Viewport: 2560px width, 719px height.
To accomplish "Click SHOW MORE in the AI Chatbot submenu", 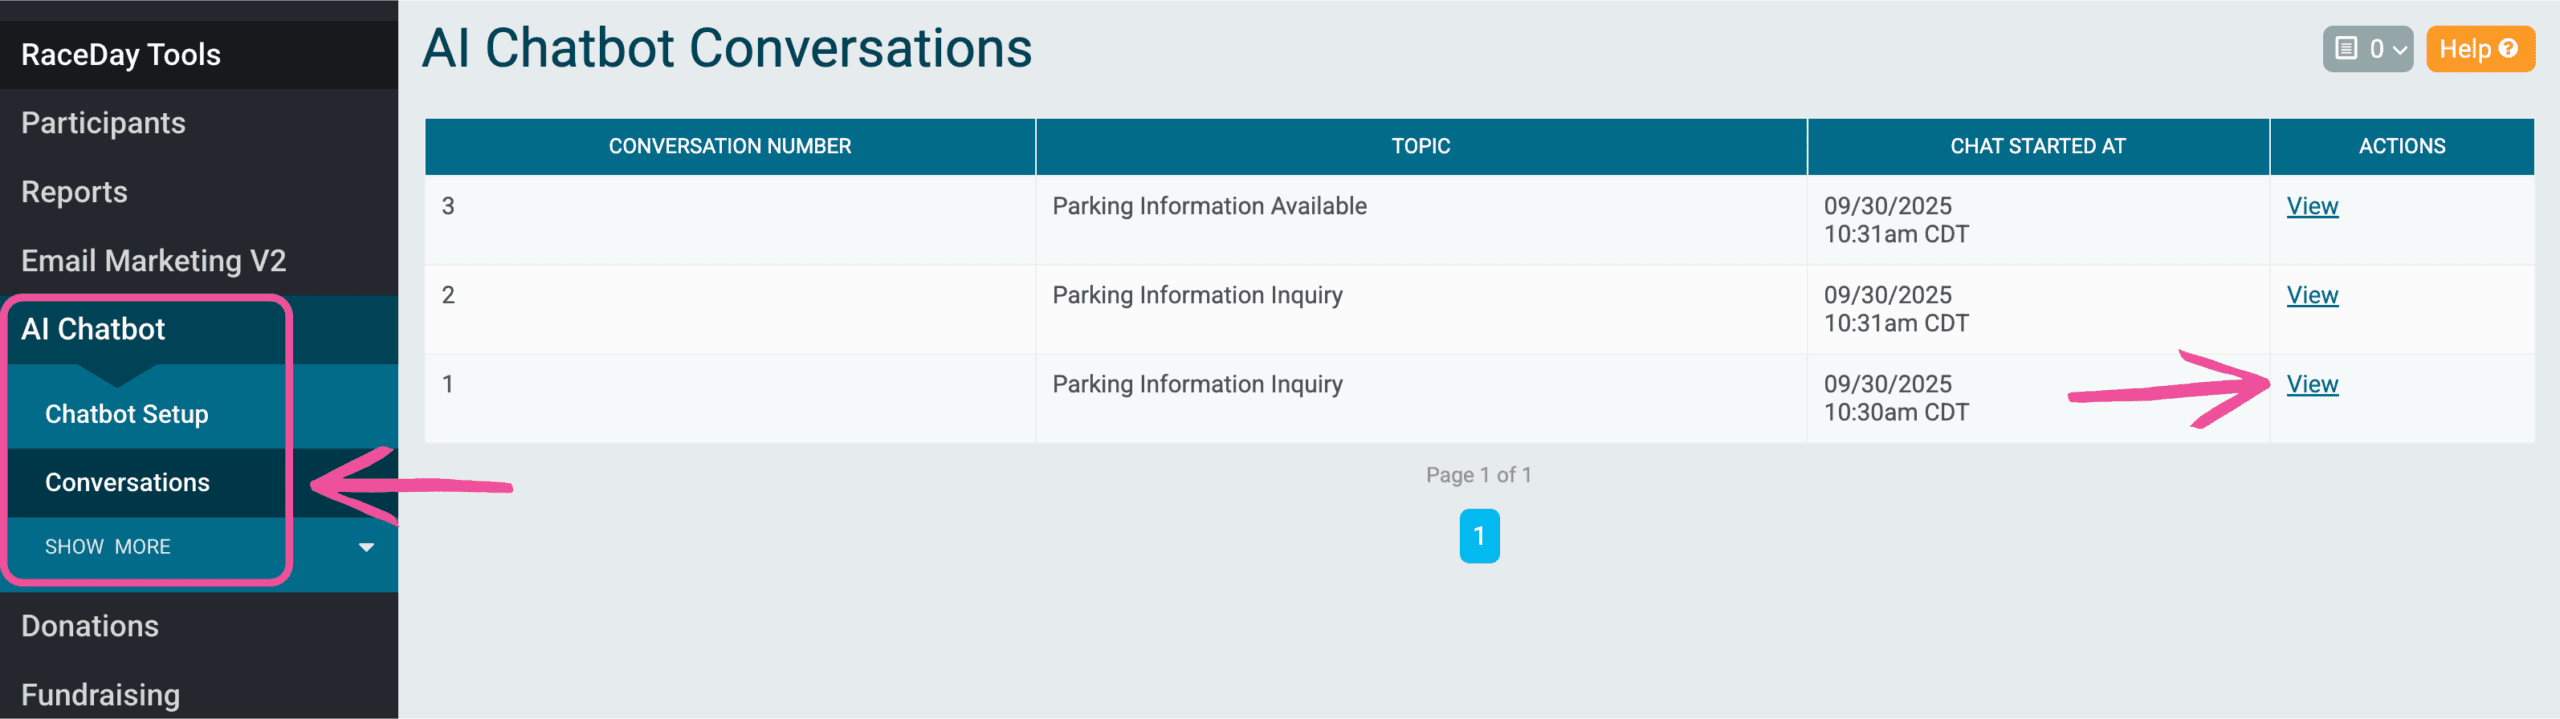I will pos(108,547).
